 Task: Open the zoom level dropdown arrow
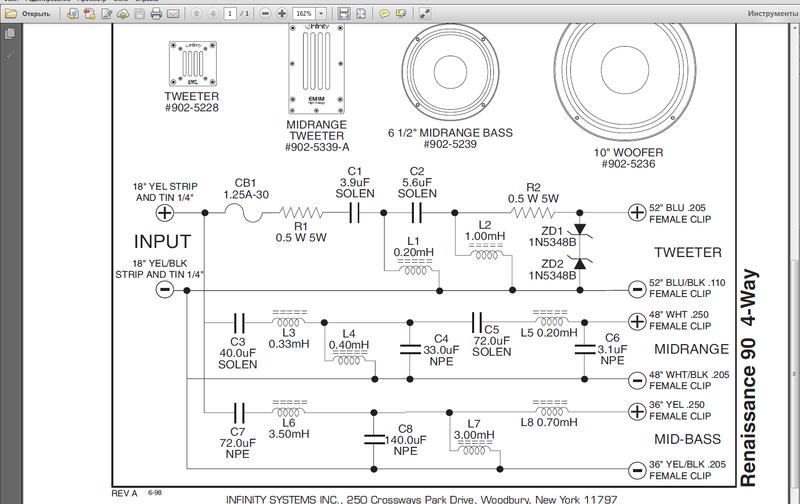(x=321, y=14)
